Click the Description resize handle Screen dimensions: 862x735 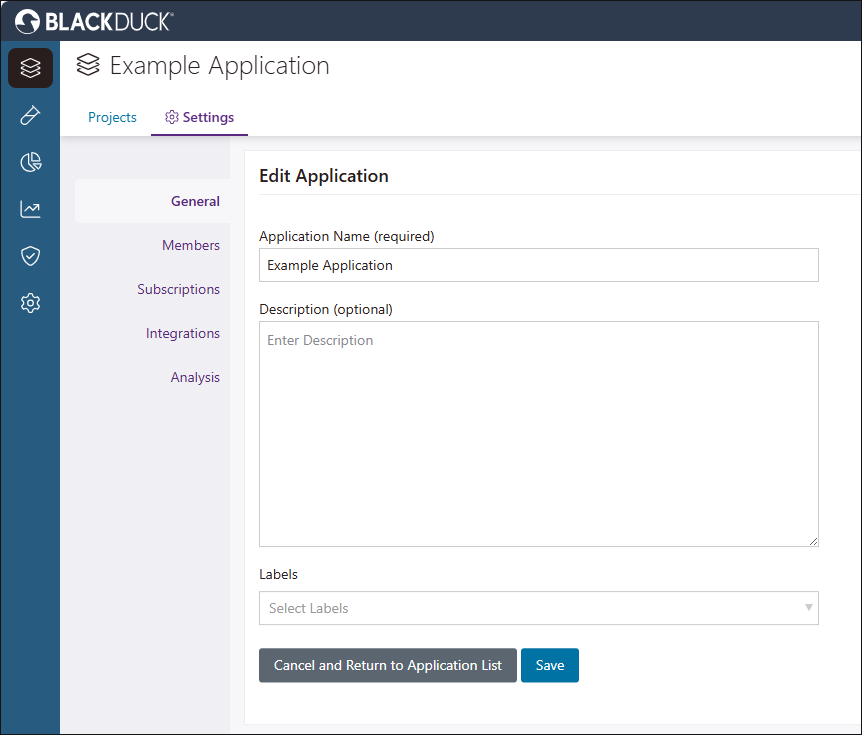(x=813, y=541)
